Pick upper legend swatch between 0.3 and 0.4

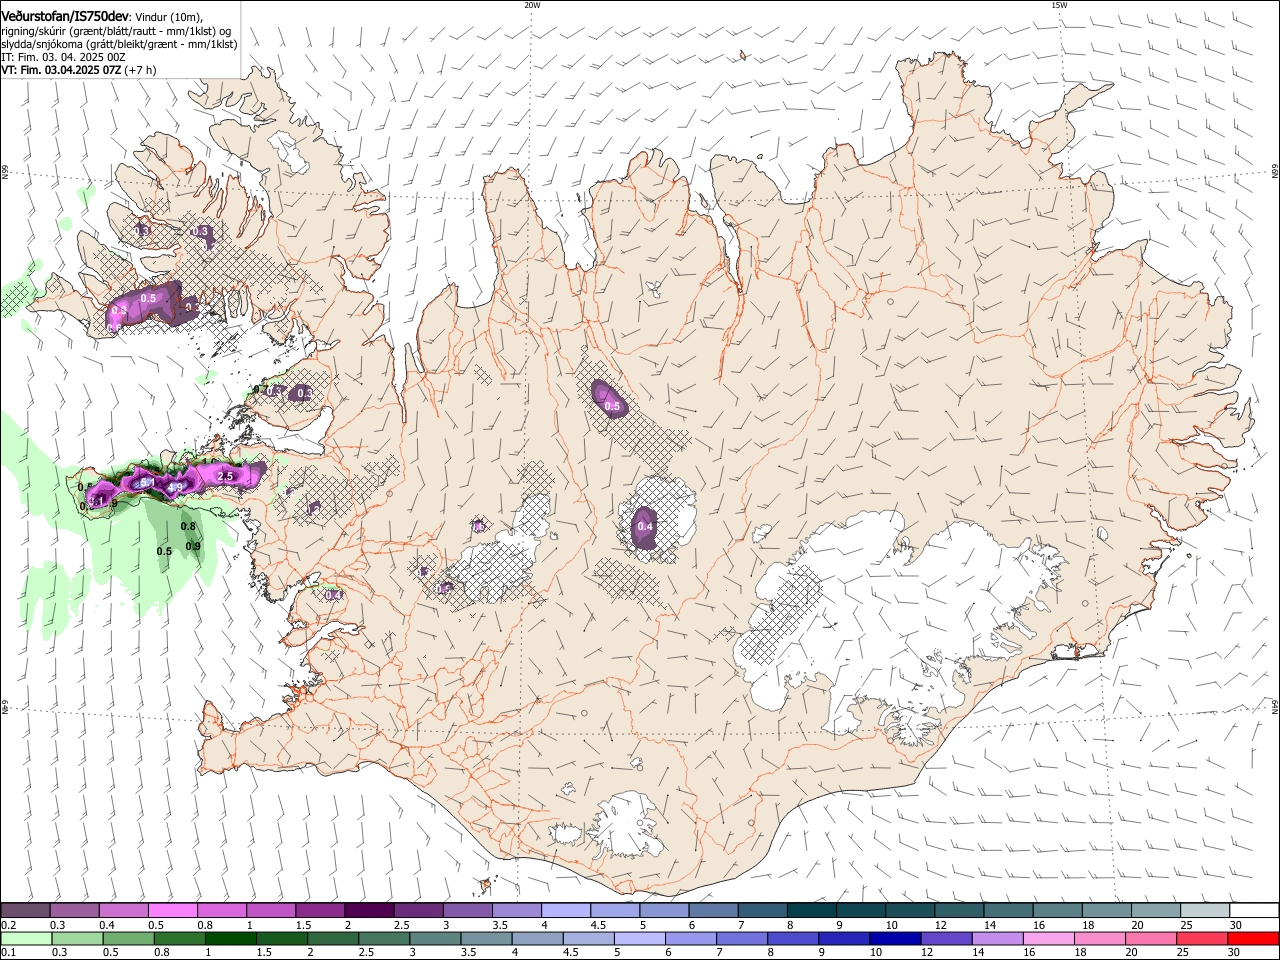pos(74,911)
